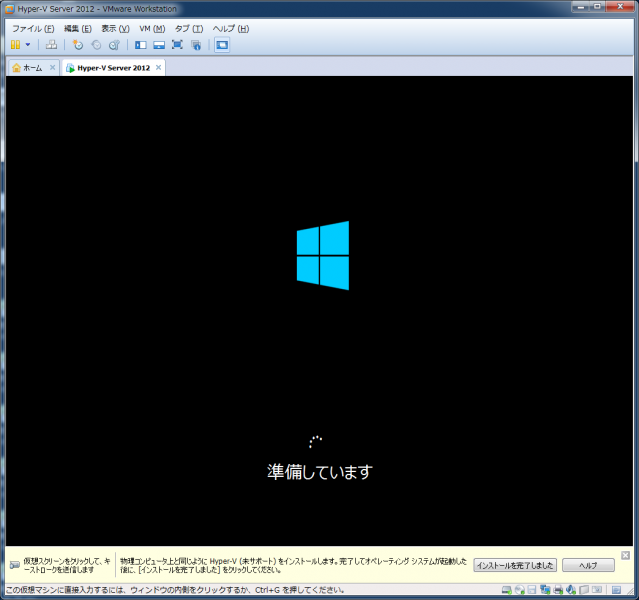Maximize the VMware Workstation window

(x=597, y=7)
